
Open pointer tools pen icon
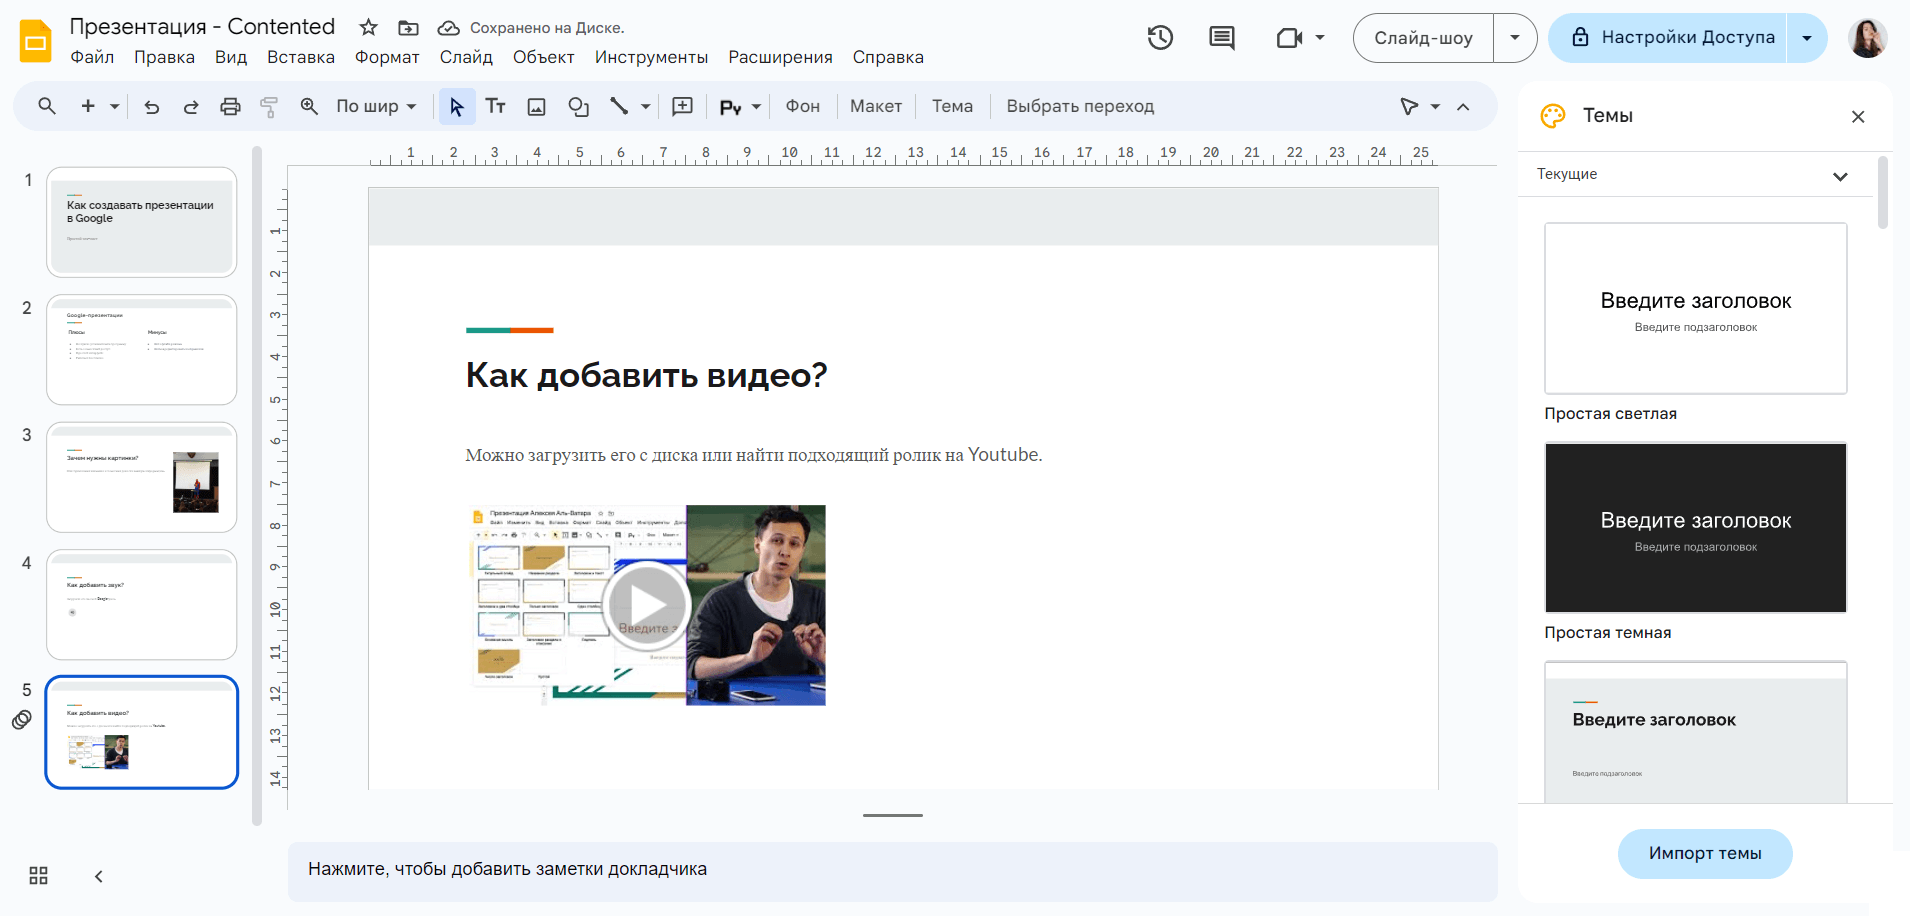click(x=1409, y=106)
